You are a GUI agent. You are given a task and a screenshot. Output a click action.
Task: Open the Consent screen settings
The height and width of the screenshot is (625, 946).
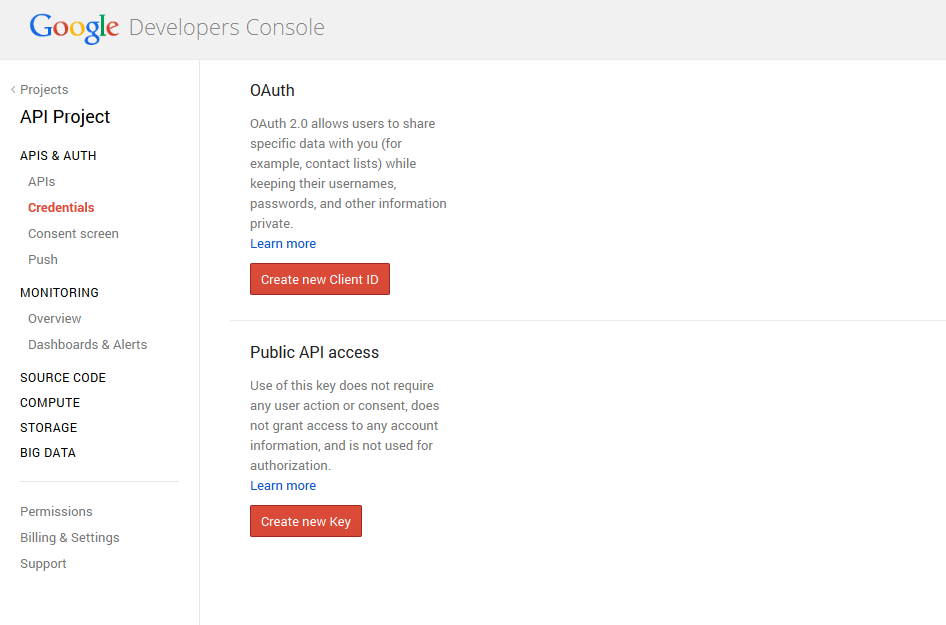coord(73,234)
